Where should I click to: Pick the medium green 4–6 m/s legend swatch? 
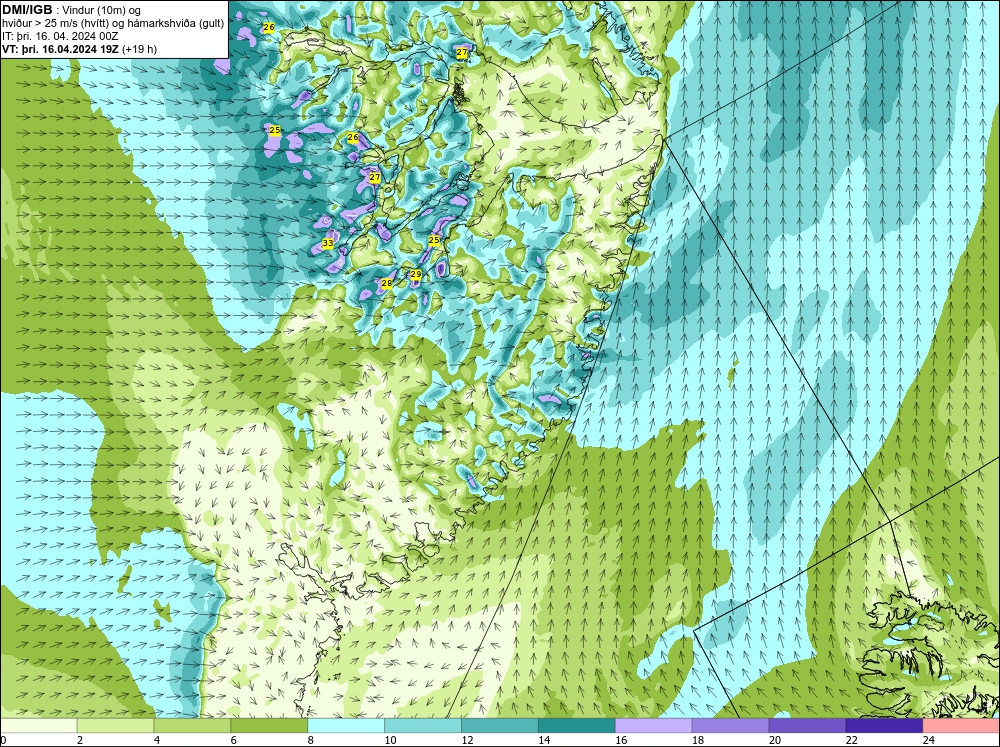coord(192,726)
